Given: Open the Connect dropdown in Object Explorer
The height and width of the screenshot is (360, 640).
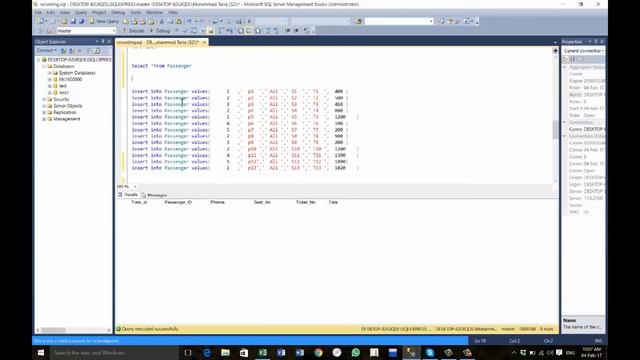Looking at the screenshot, I should coord(47,51).
